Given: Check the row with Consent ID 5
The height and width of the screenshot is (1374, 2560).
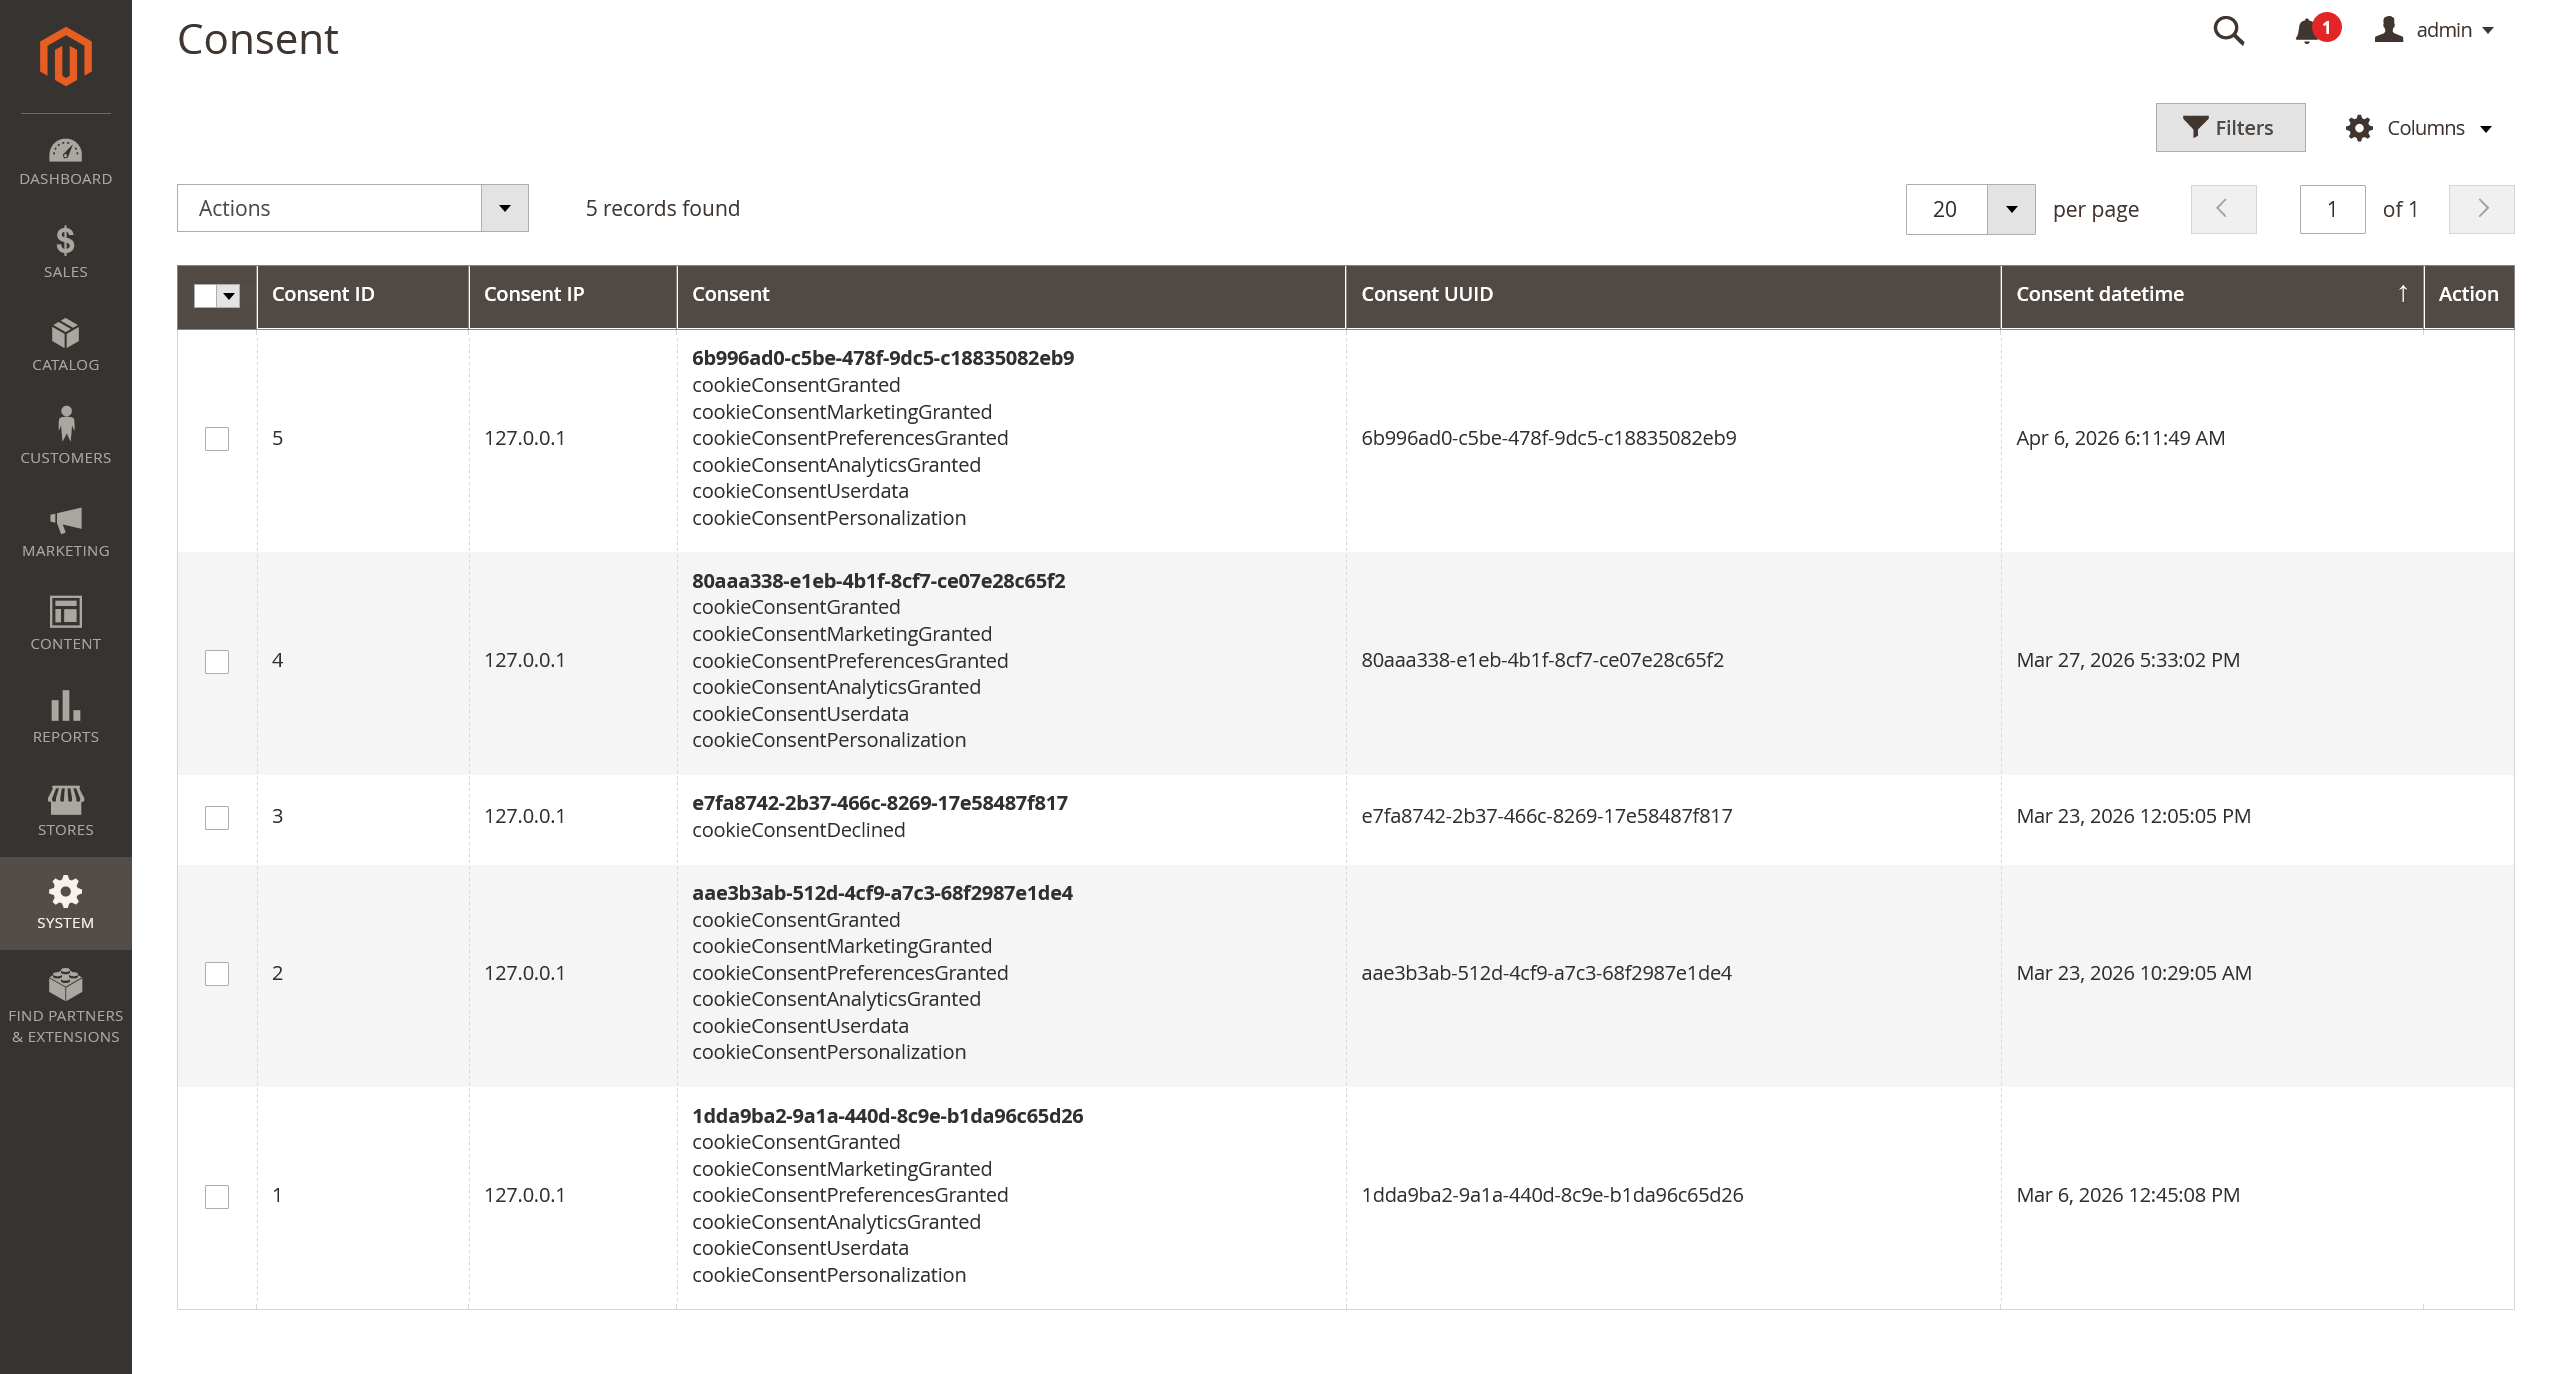Looking at the screenshot, I should [x=217, y=439].
